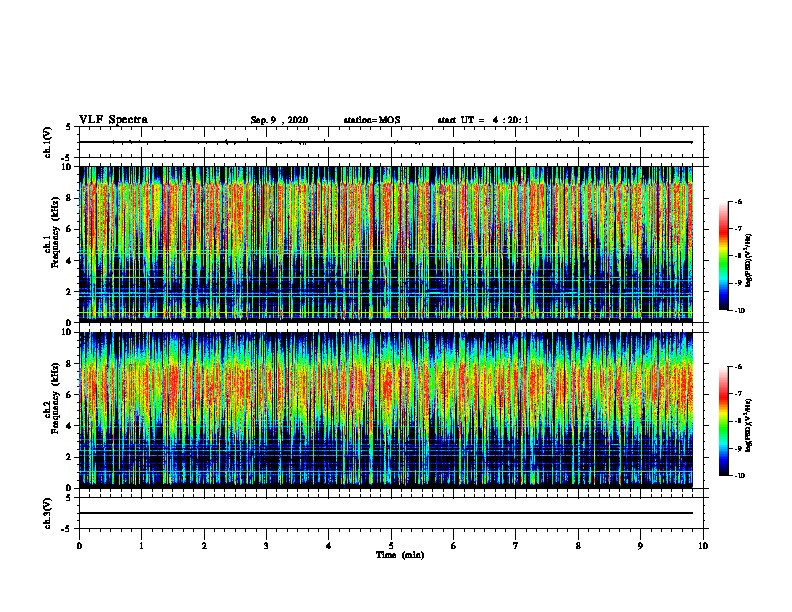Click the 'Time (min)' axis label

[x=400, y=555]
